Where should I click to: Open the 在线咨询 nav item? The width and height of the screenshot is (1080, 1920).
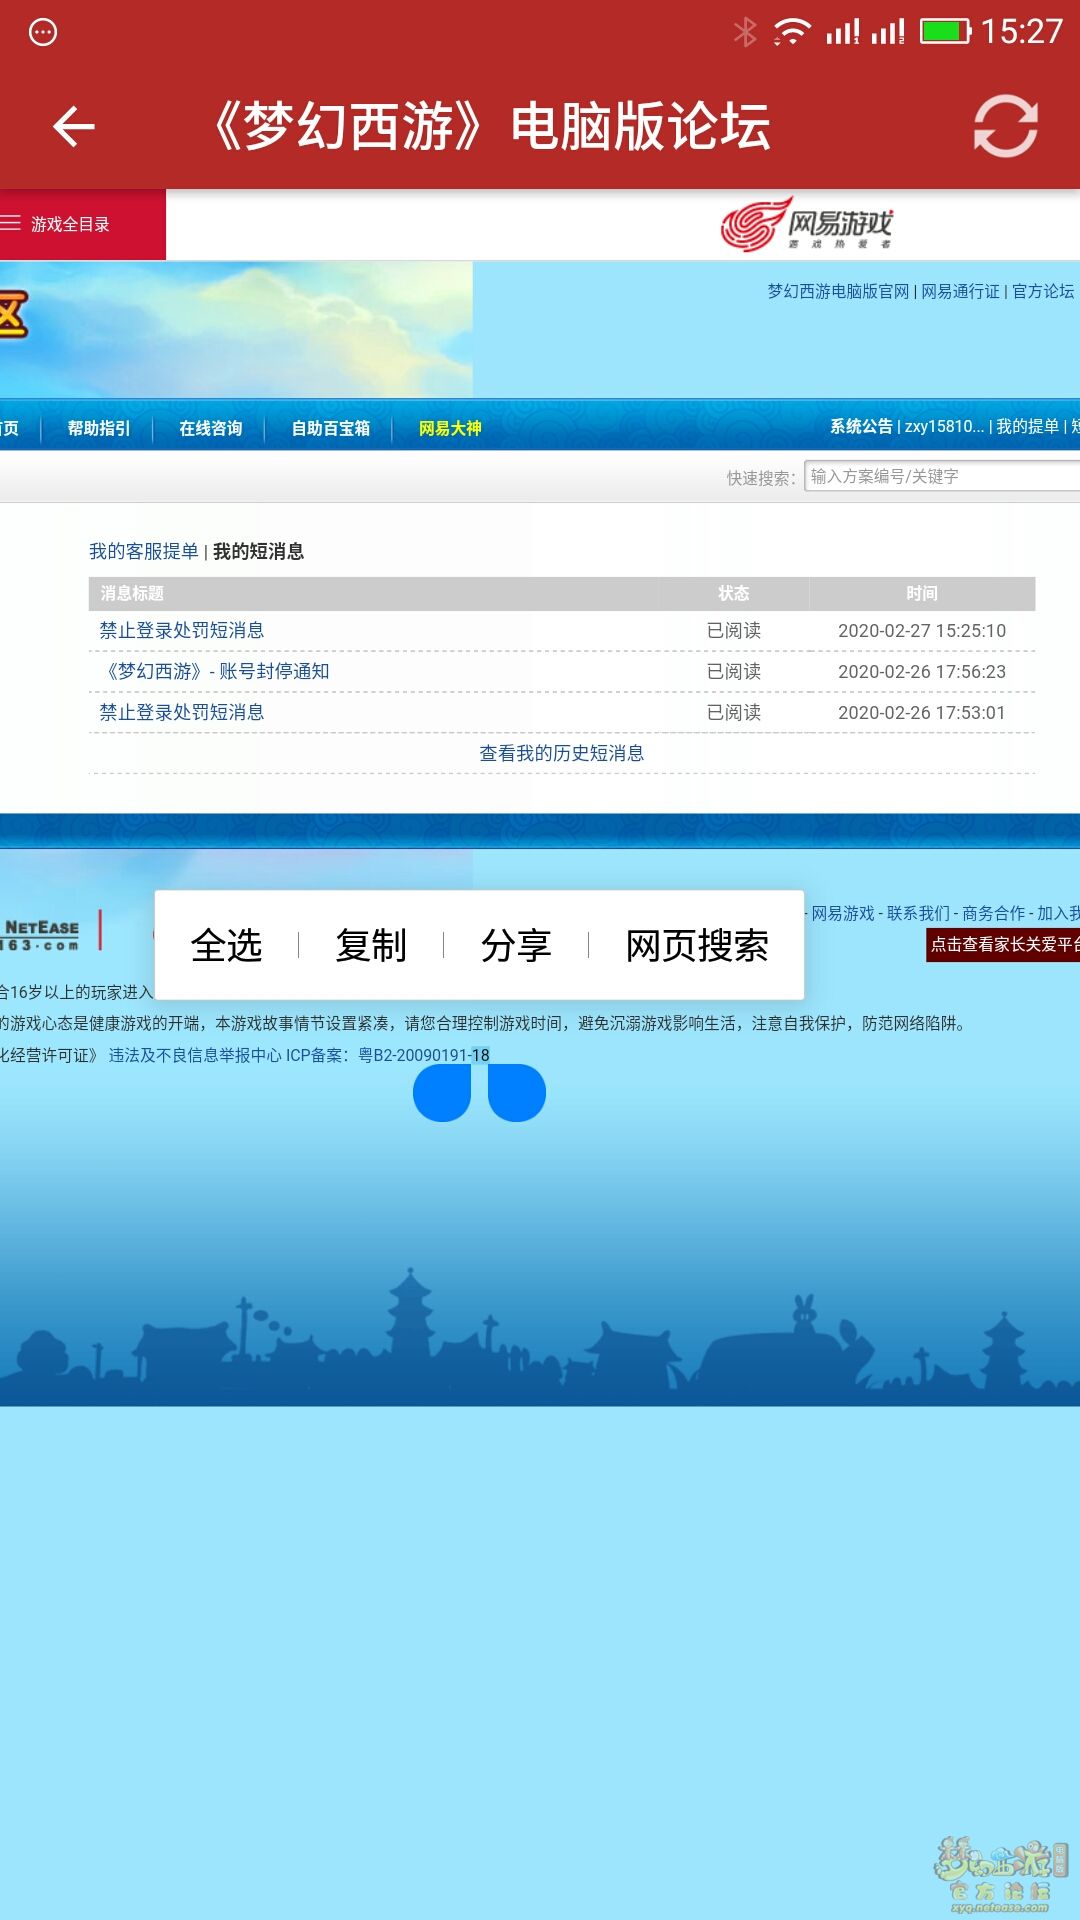(x=211, y=428)
